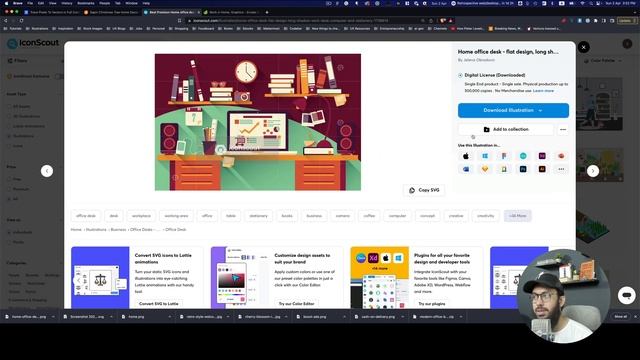Click the 'coffee' tag
This screenshot has width=640, height=360.
tap(369, 216)
